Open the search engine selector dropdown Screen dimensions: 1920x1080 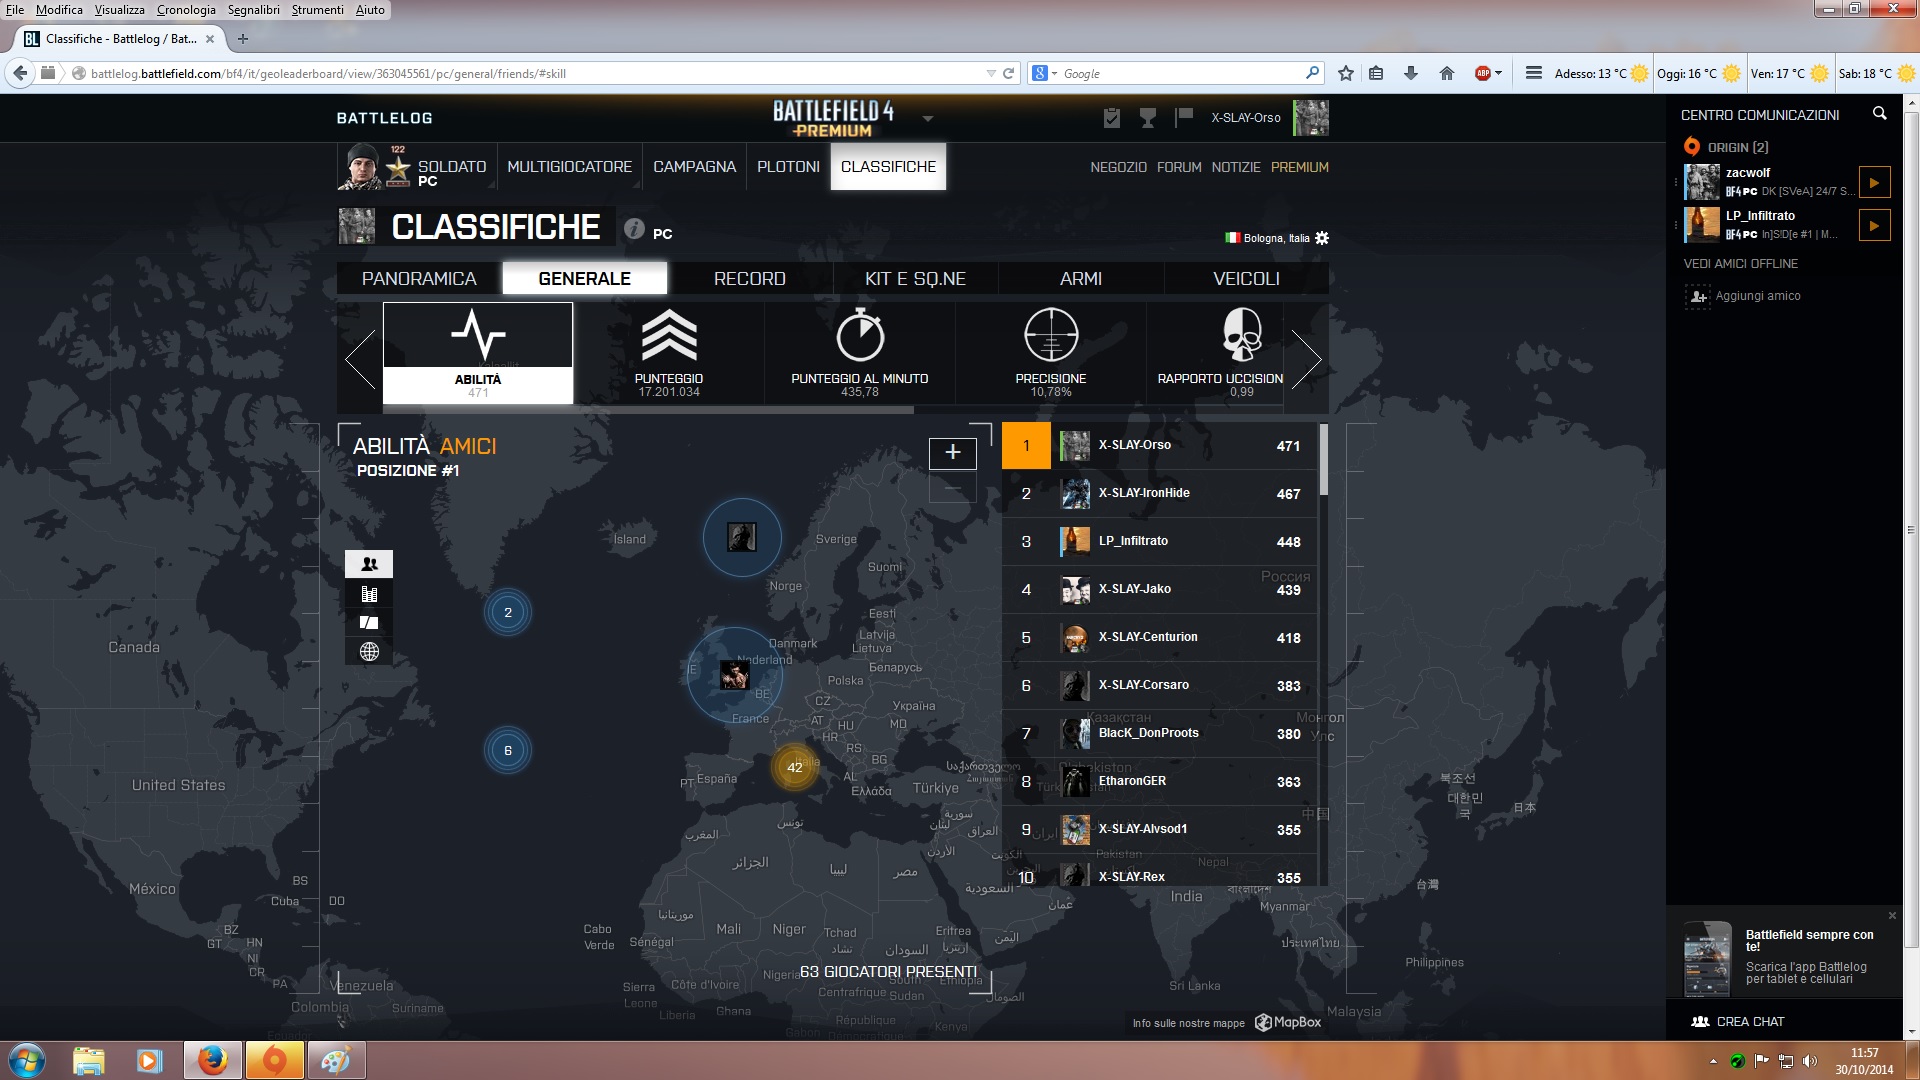pyautogui.click(x=1045, y=73)
